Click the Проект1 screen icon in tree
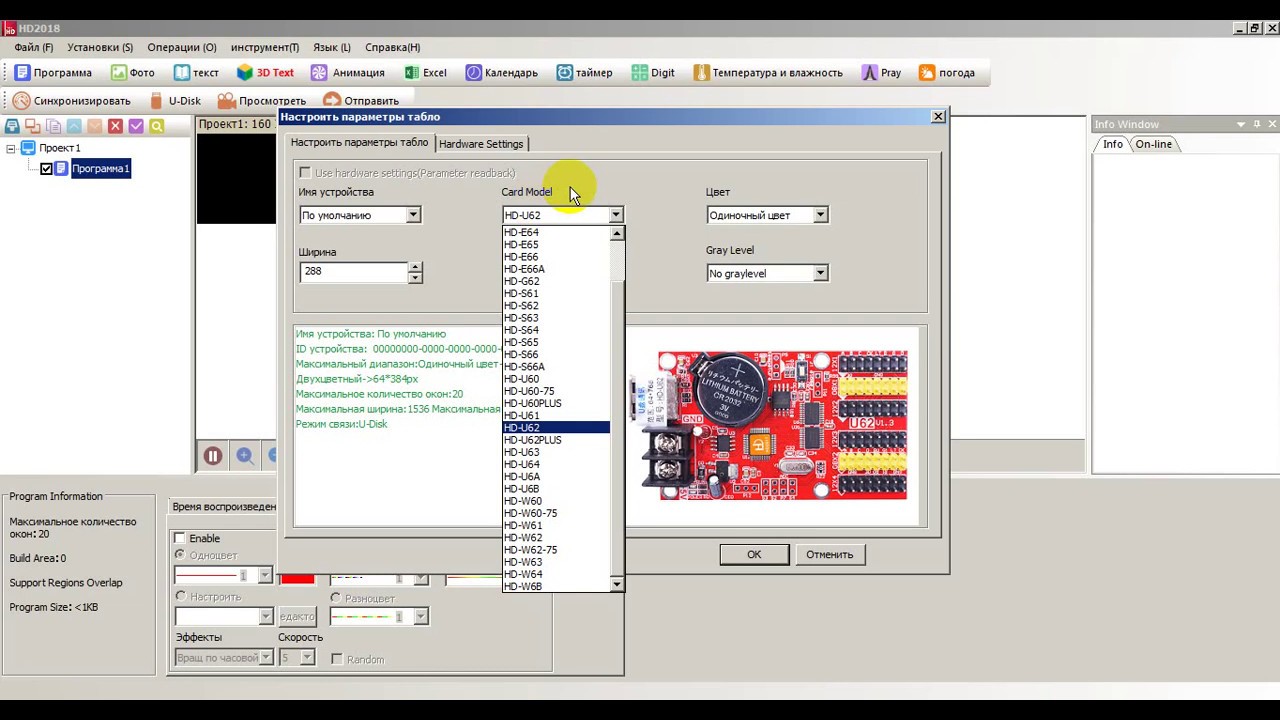 (28, 148)
